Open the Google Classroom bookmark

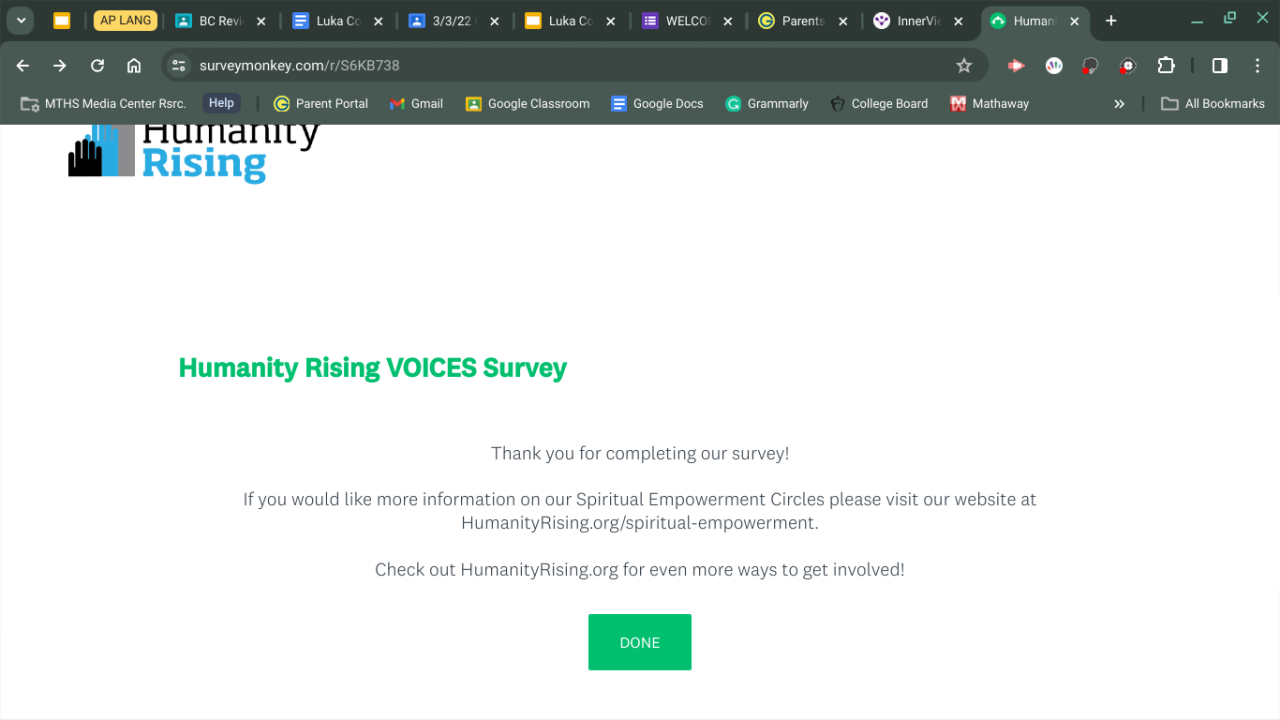(527, 104)
